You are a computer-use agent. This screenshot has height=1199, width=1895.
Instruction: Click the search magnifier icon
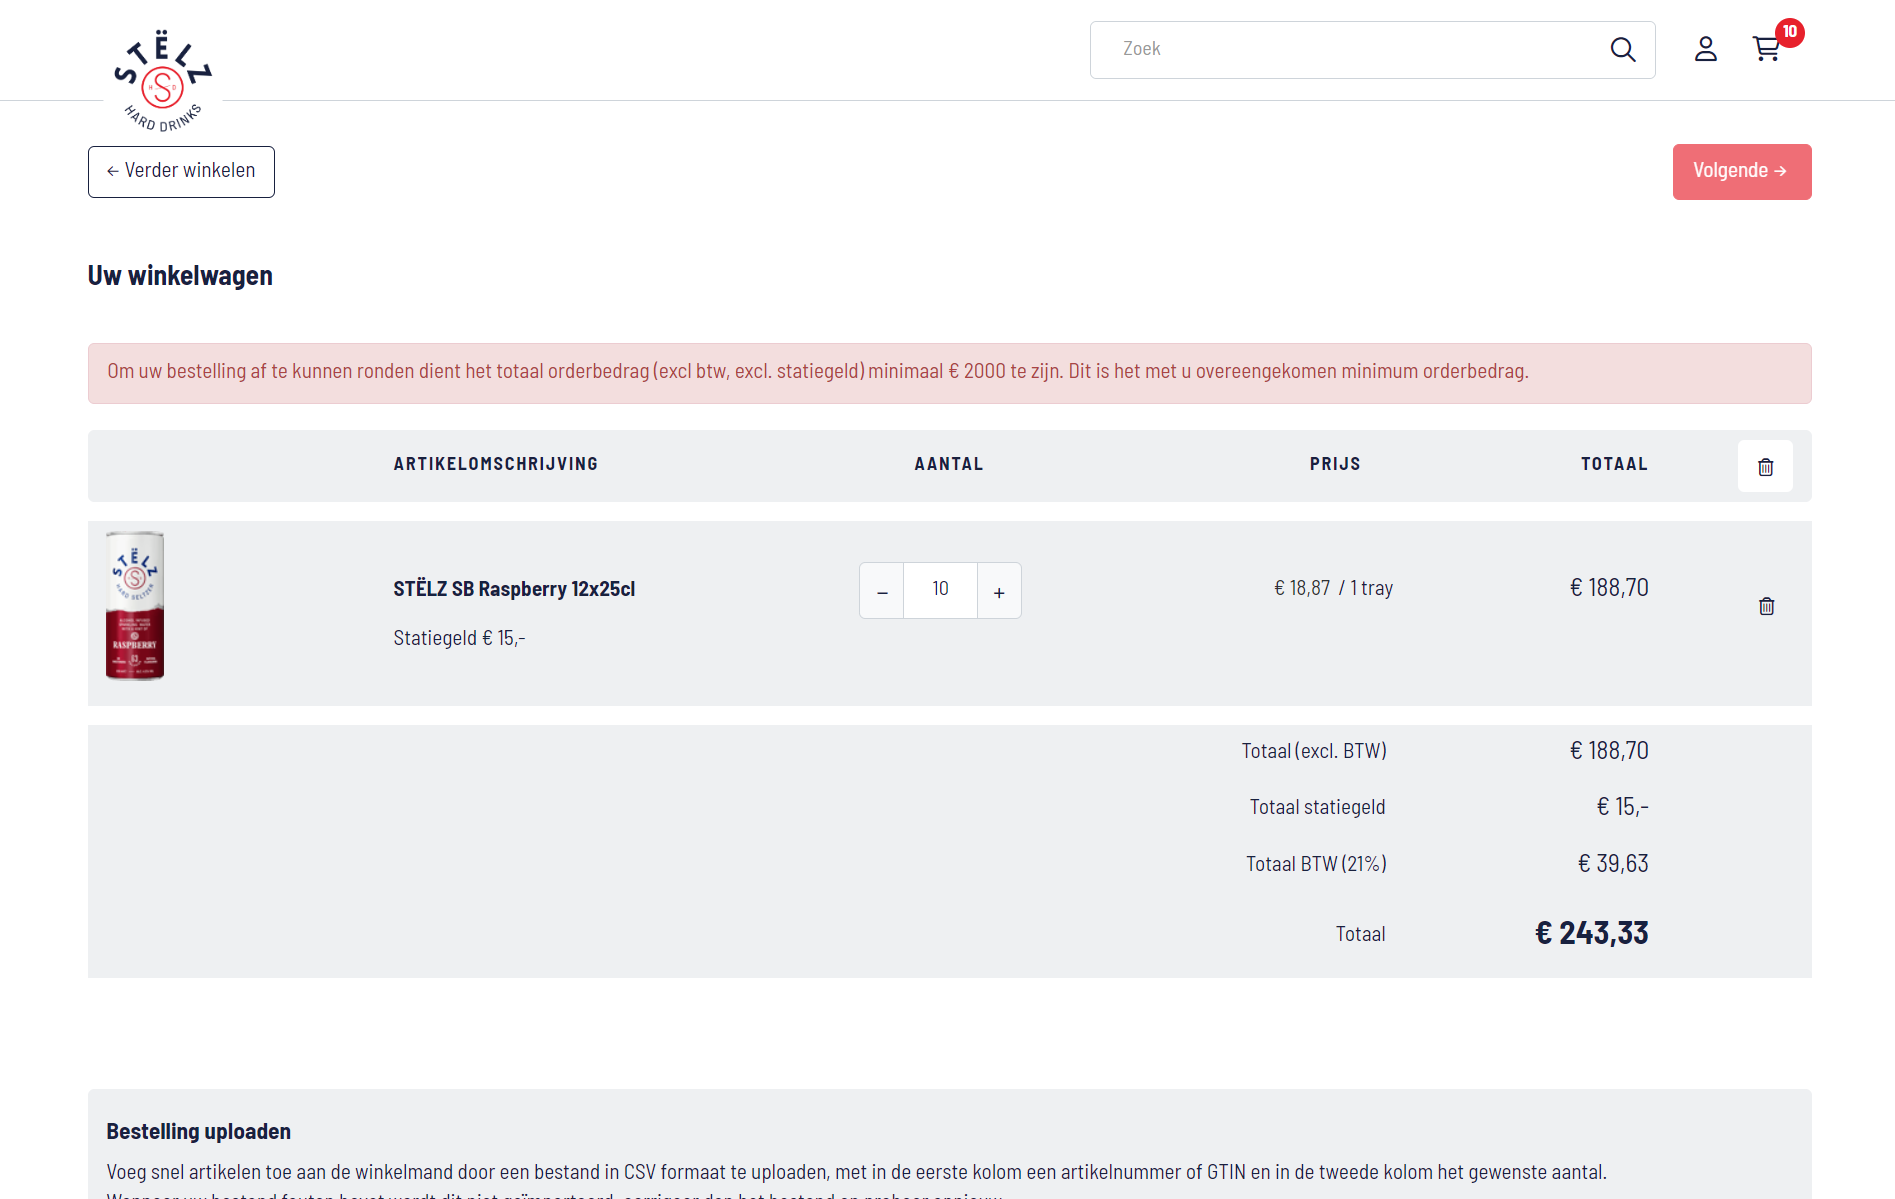[x=1623, y=50]
